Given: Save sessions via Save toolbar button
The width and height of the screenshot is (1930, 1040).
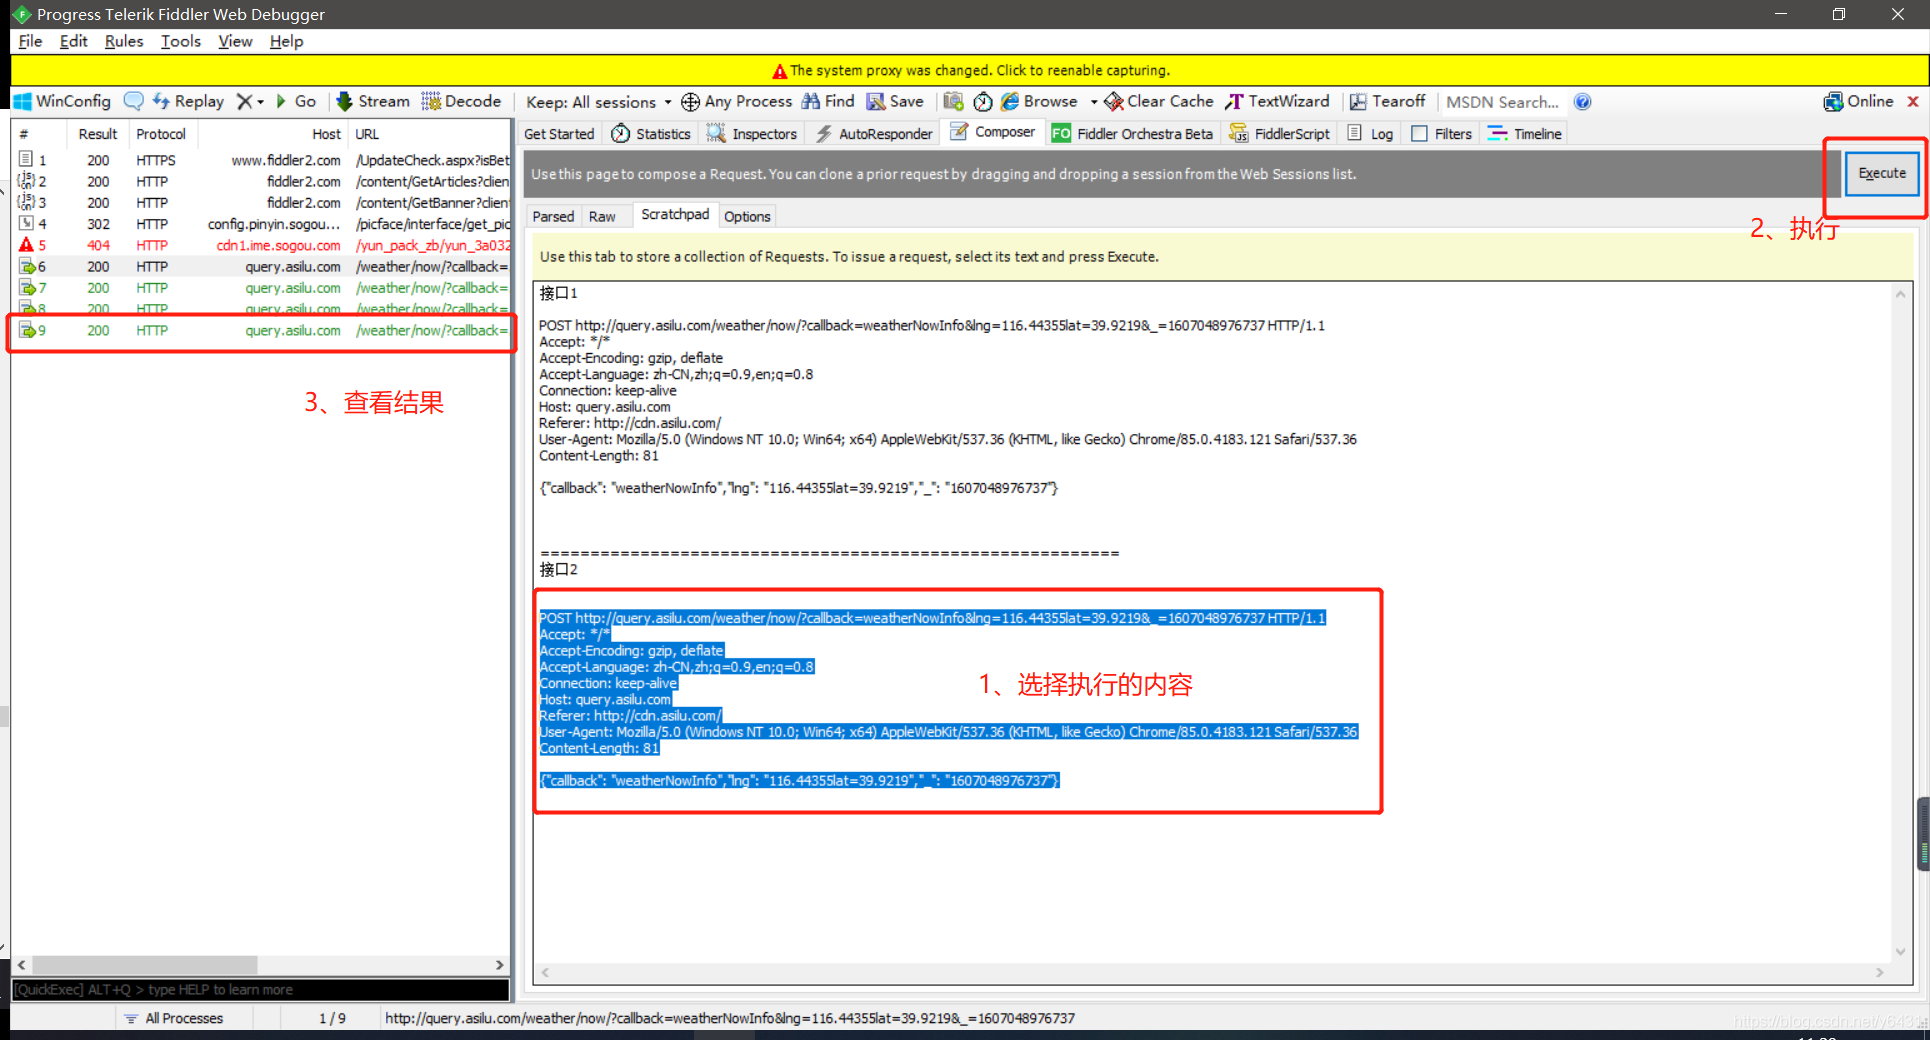Looking at the screenshot, I should (895, 101).
